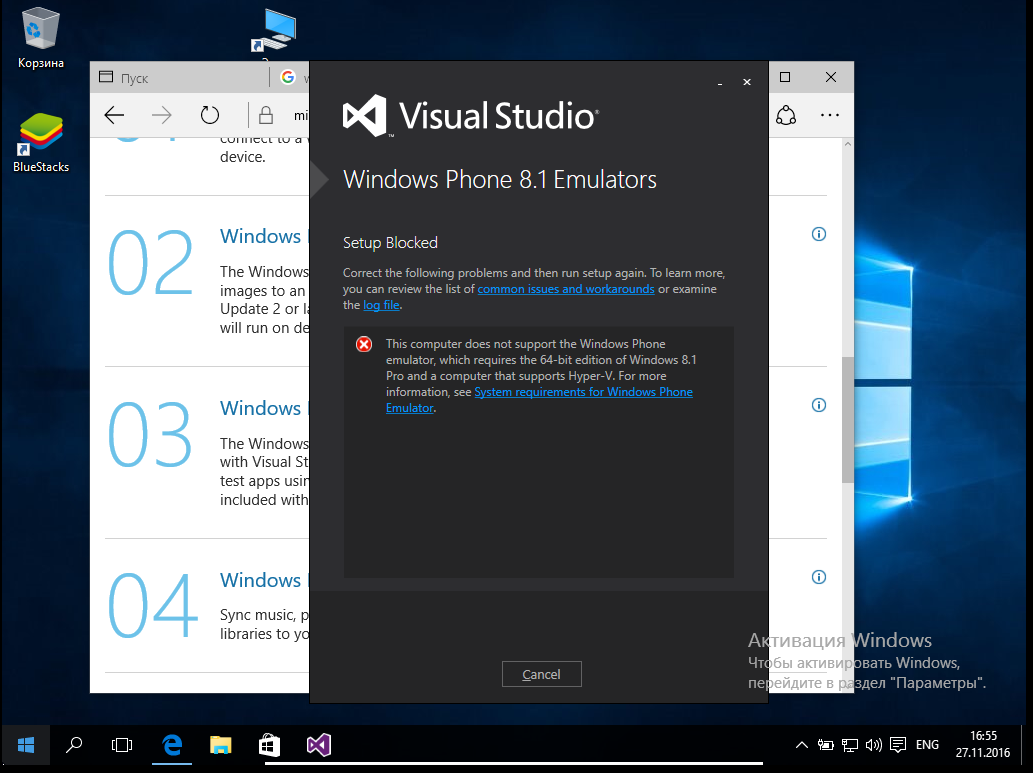Image resolution: width=1033 pixels, height=773 pixels.
Task: Go back in the Edge browser
Action: (x=115, y=115)
